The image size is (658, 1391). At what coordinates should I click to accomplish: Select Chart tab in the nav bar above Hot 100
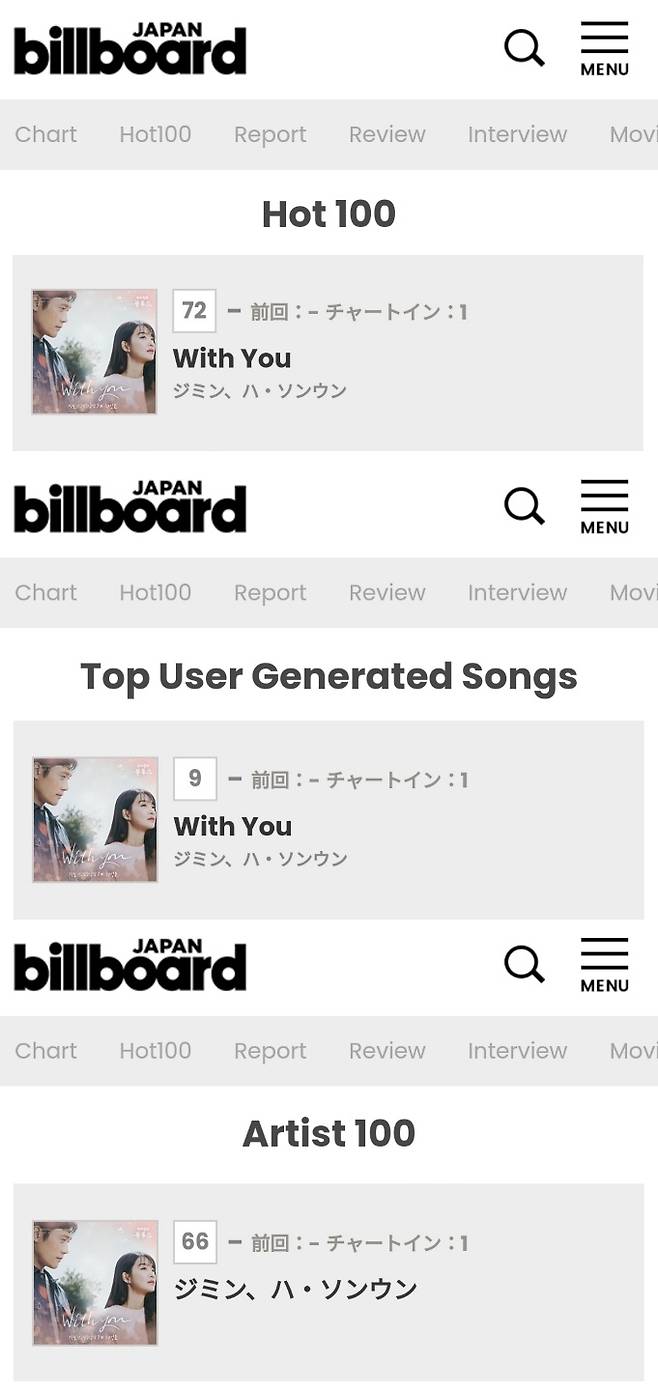(46, 134)
